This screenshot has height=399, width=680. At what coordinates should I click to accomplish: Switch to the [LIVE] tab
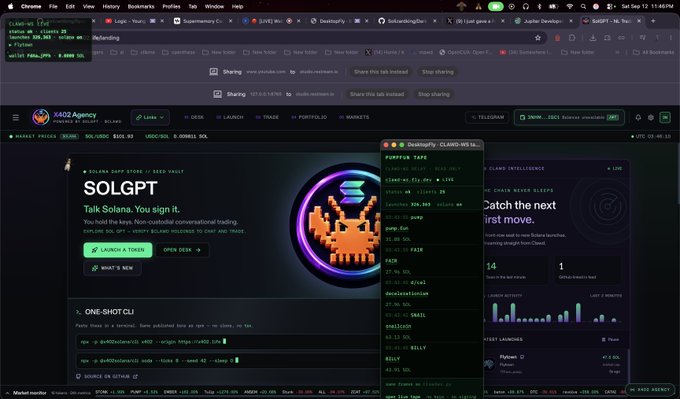[x=270, y=21]
